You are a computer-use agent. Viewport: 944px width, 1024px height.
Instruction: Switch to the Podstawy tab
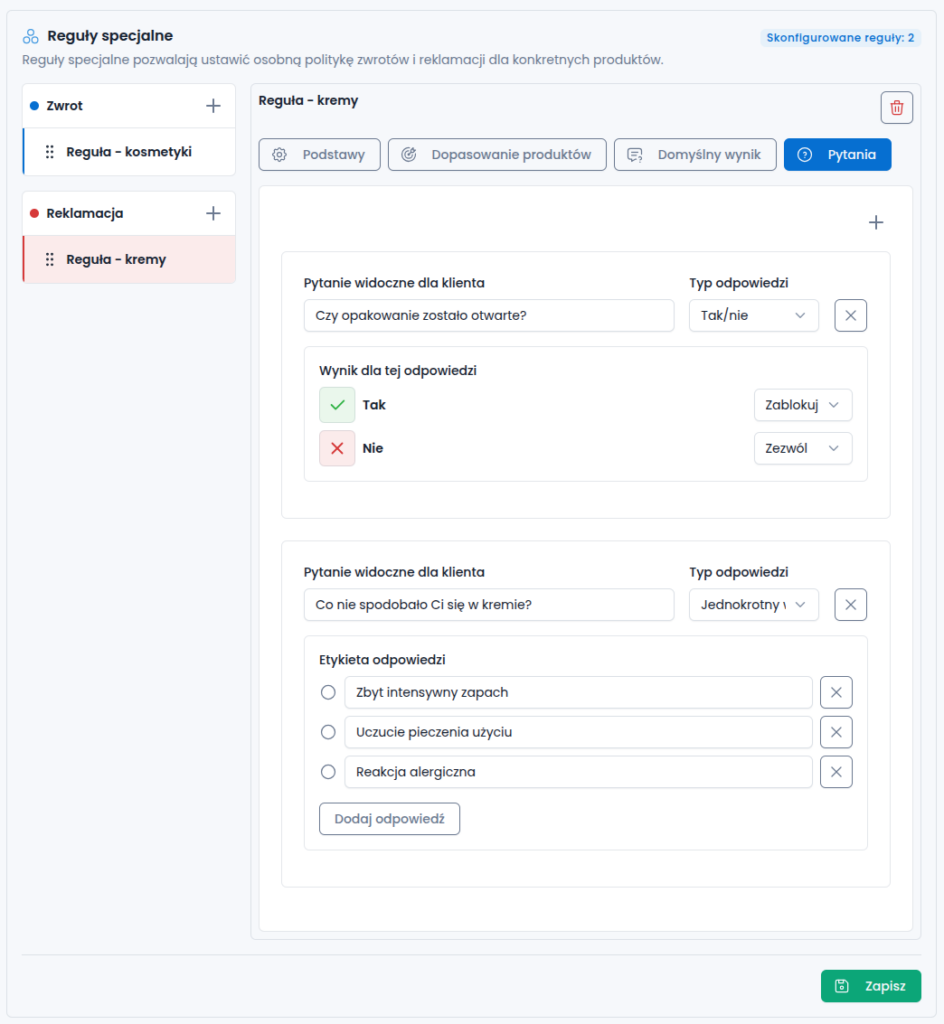(319, 155)
